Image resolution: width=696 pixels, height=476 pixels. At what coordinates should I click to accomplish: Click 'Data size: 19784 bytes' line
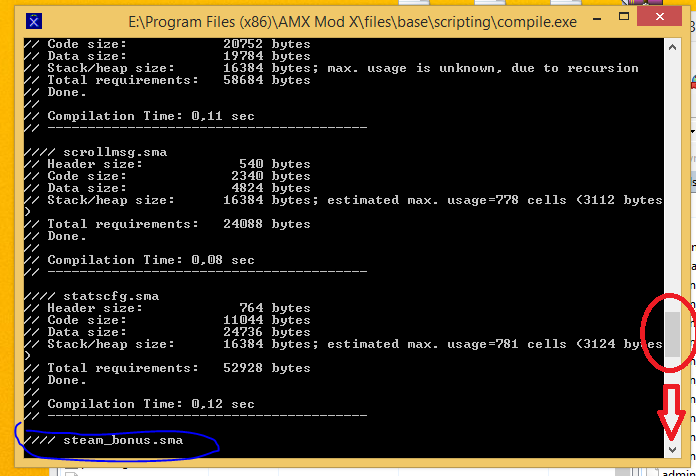167,56
